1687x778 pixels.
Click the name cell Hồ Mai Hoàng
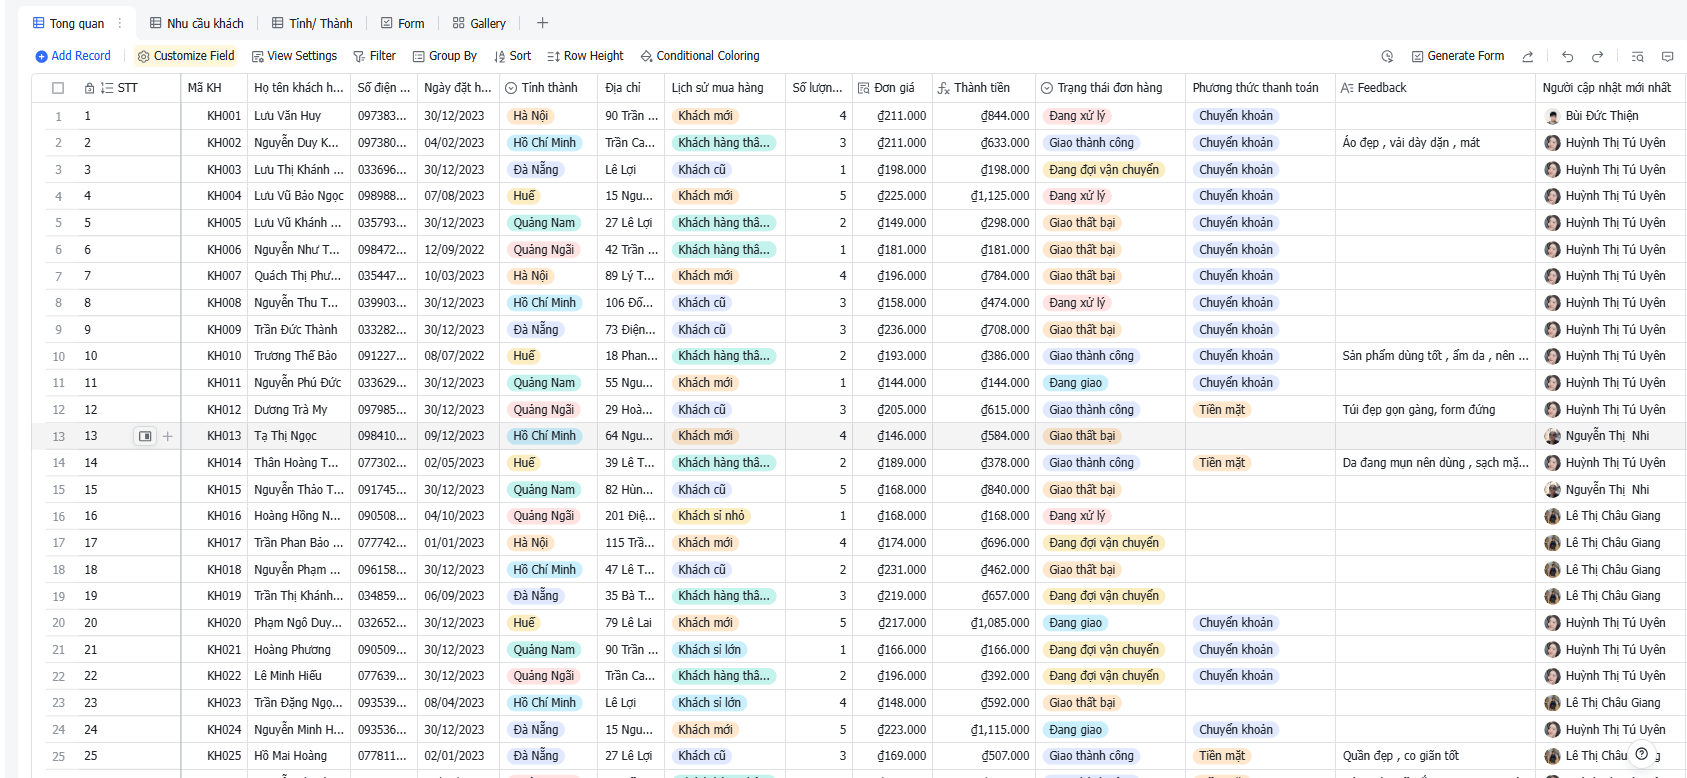(299, 756)
